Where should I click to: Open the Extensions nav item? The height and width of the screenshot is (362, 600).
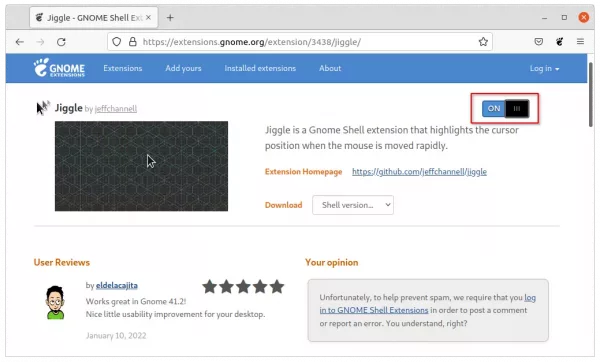tap(122, 68)
